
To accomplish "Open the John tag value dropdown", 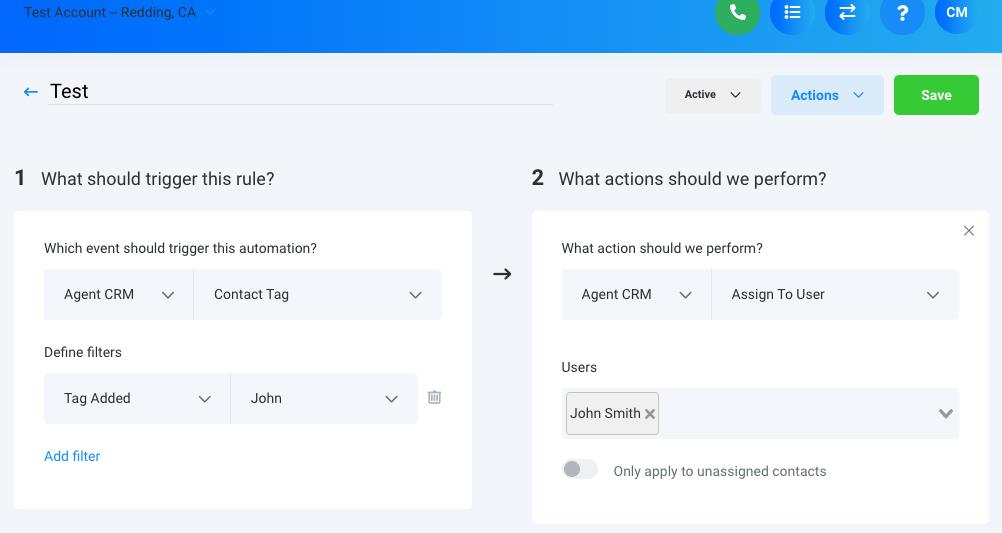I will tap(324, 399).
